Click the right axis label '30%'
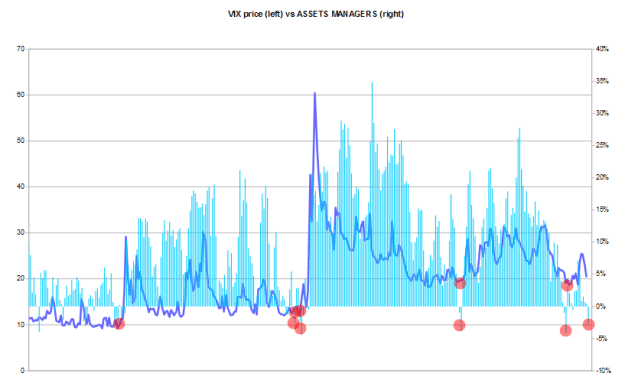Screen dimensions: 625x386 tap(602, 113)
